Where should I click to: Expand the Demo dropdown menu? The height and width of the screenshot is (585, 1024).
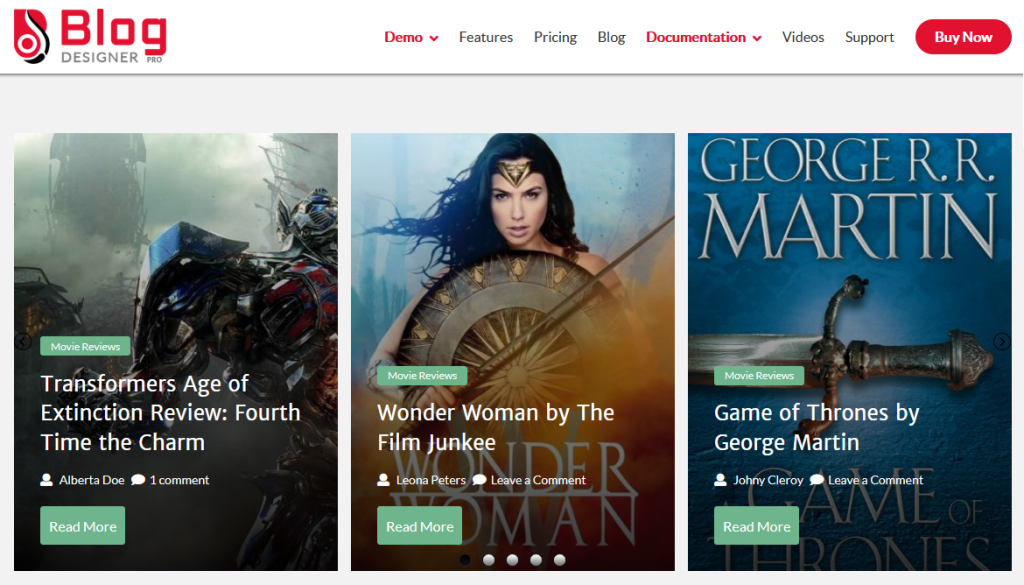point(411,37)
